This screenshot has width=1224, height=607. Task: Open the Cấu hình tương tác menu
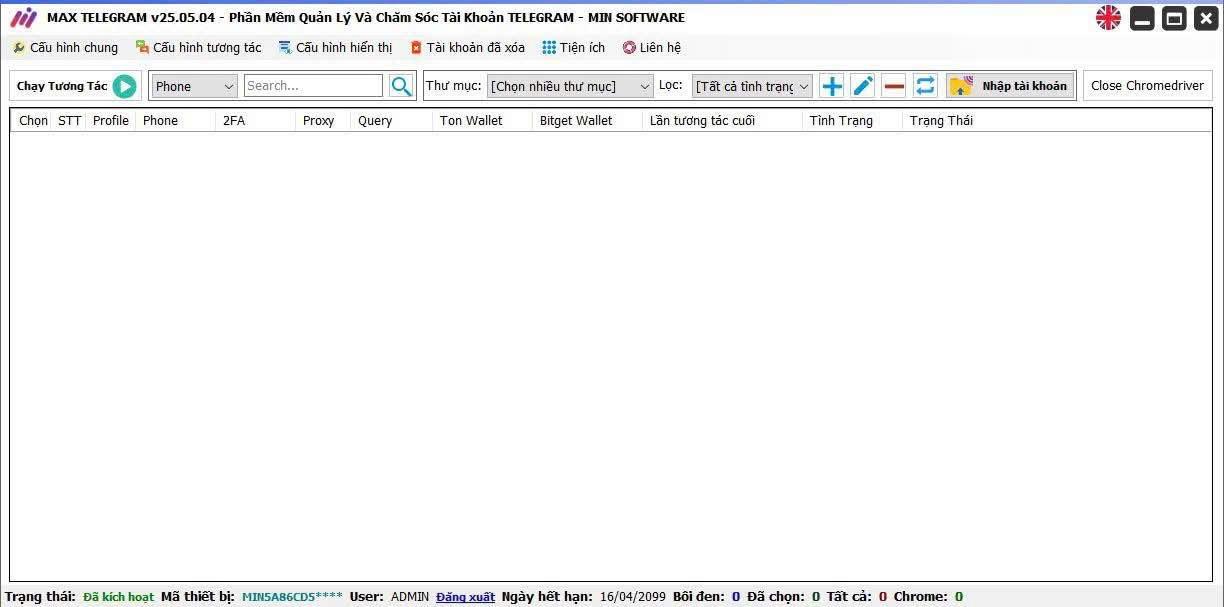198,48
